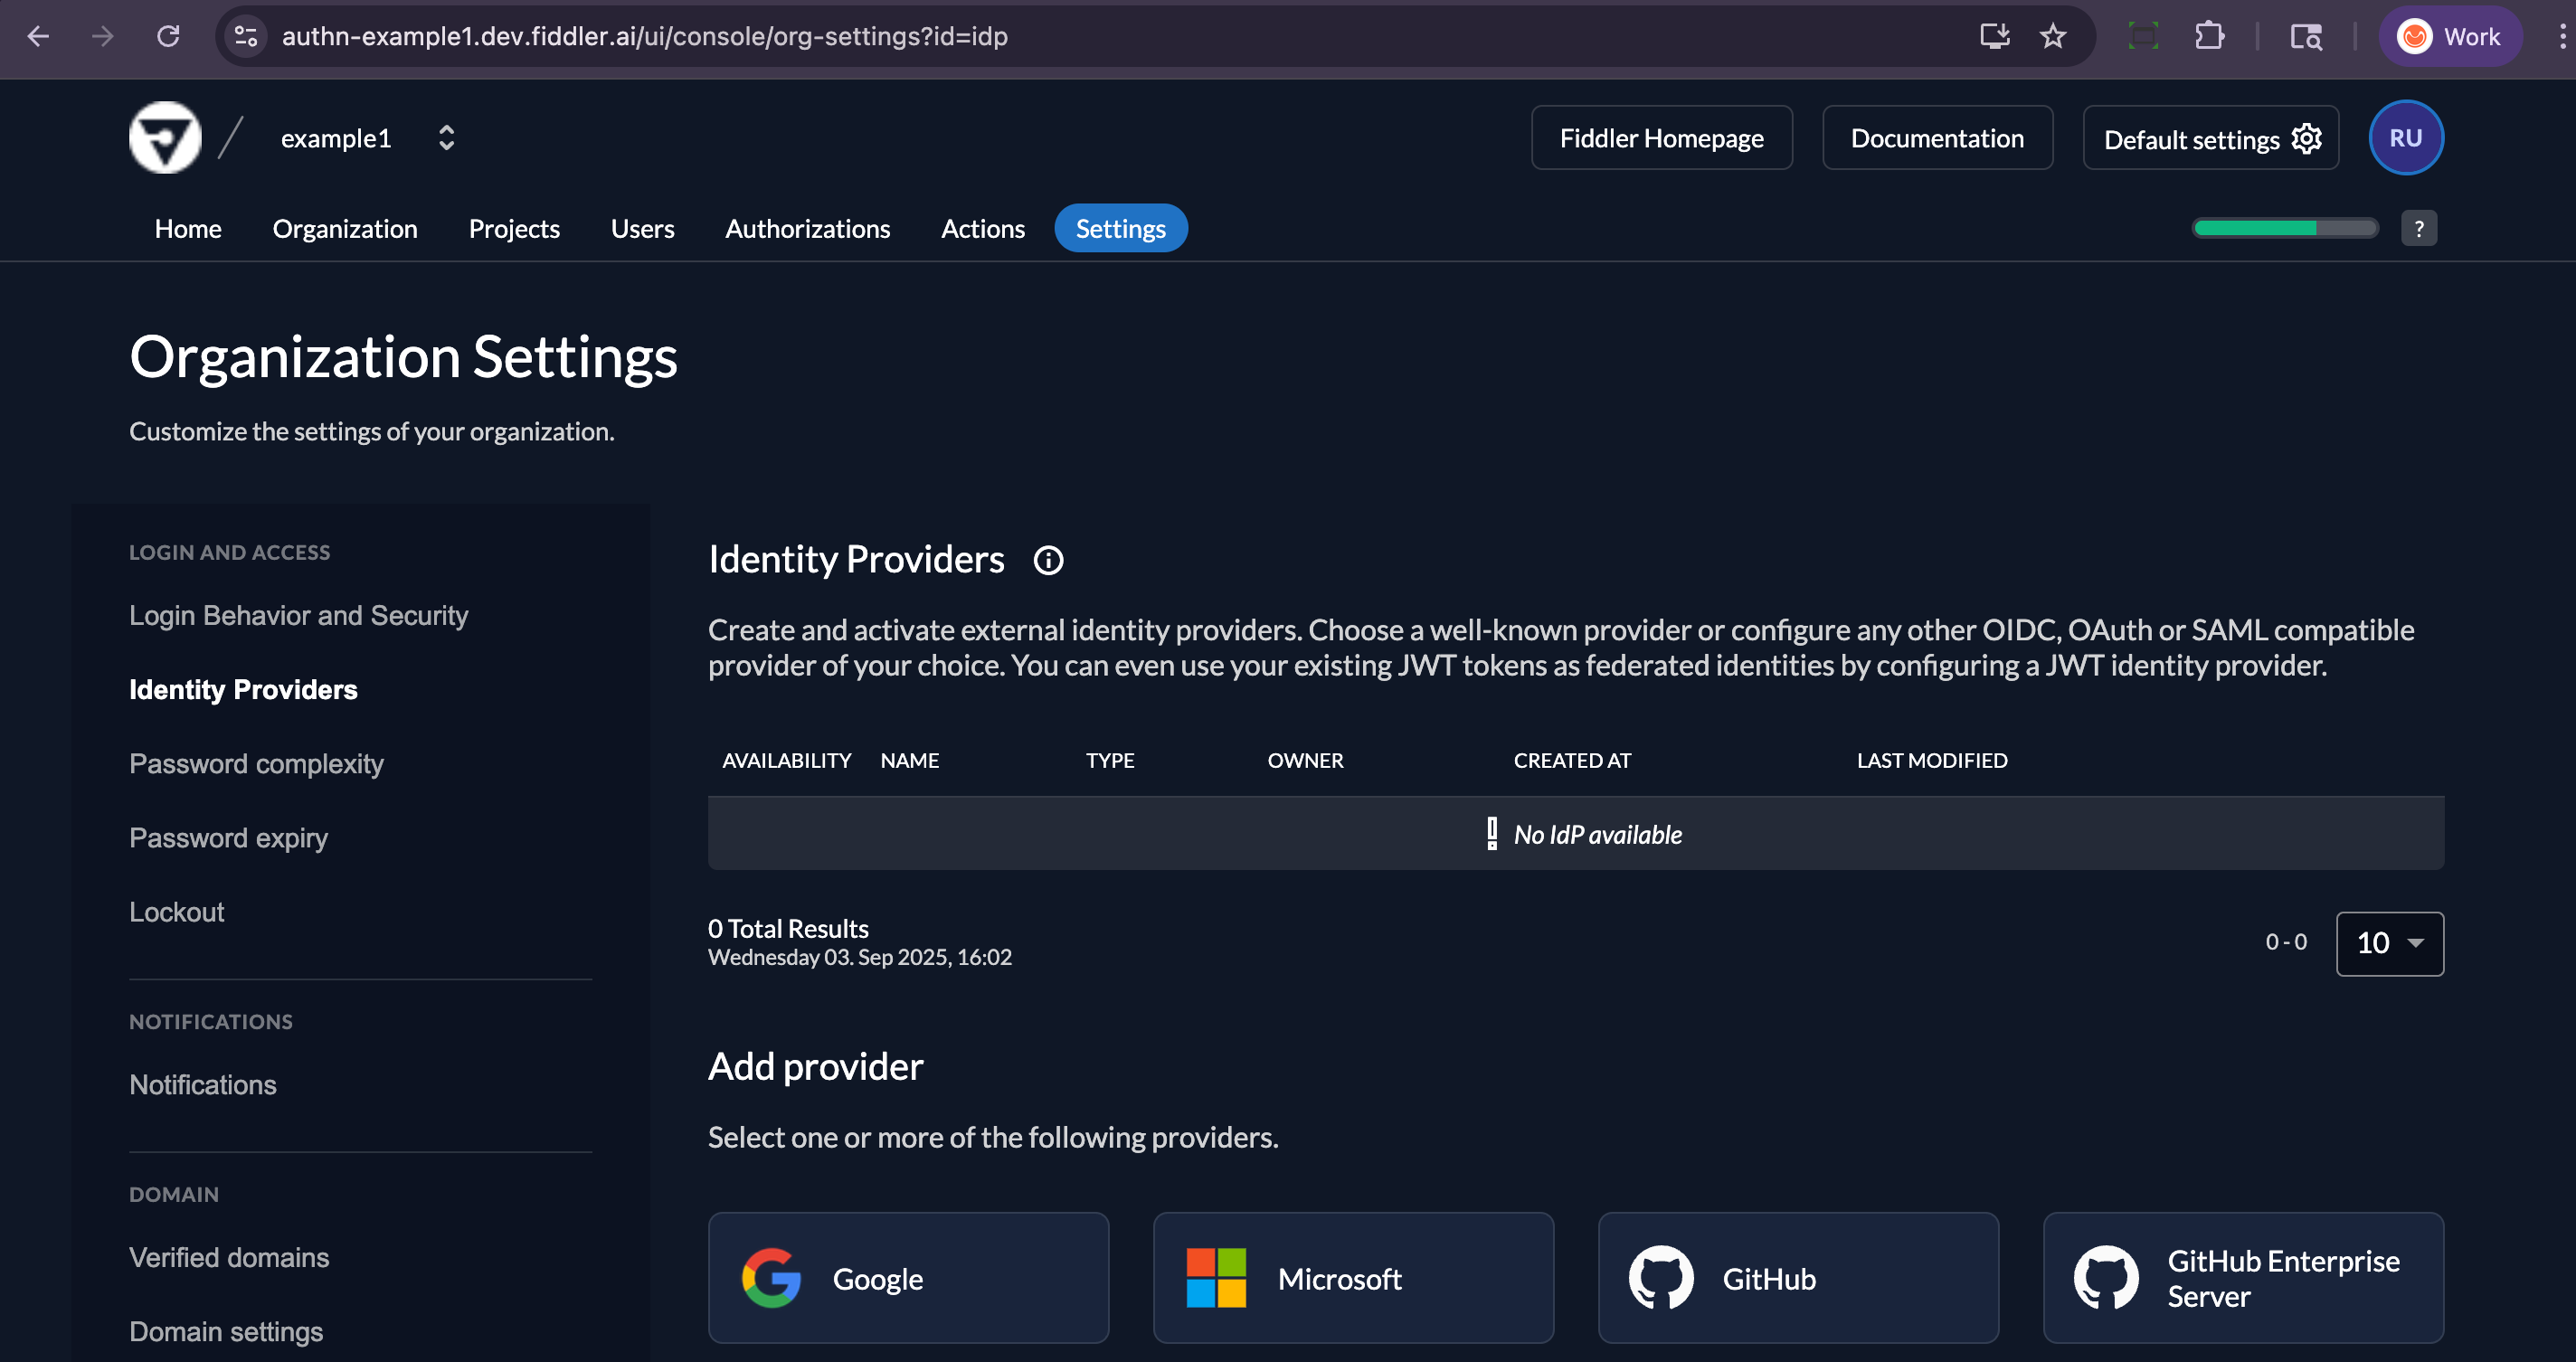Click the Fiddler logo in the header
Image resolution: width=2576 pixels, height=1362 pixels.
[x=165, y=137]
